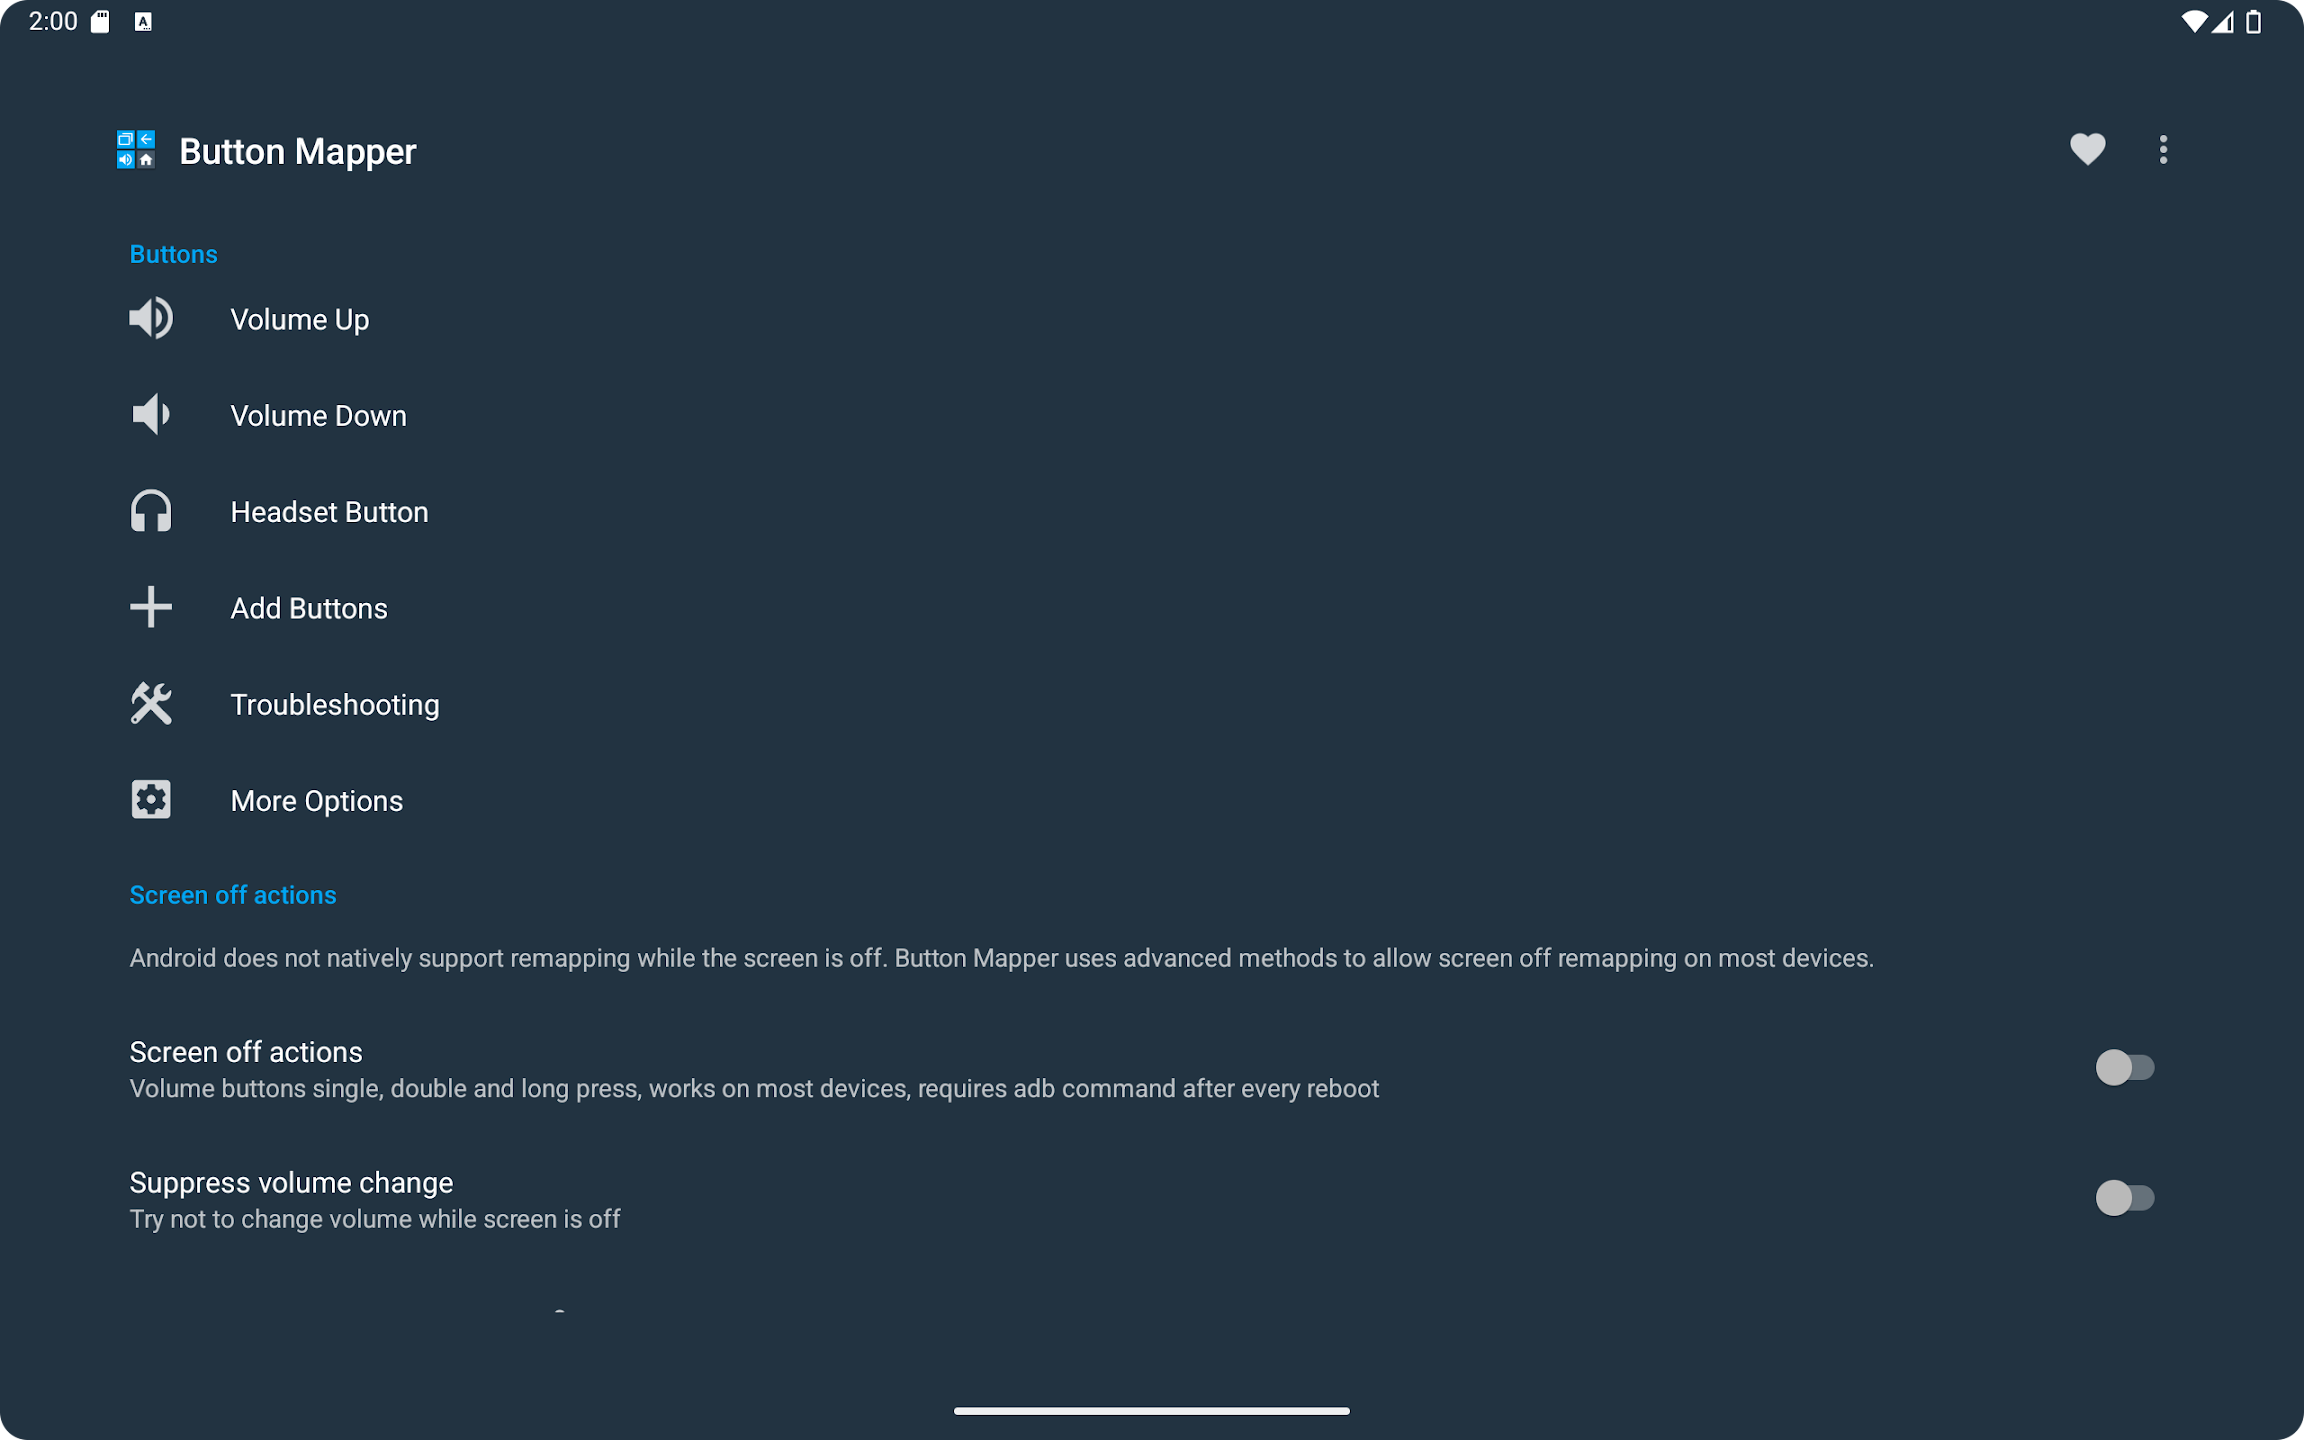The height and width of the screenshot is (1440, 2304).
Task: Click the Headset Button icon
Action: [x=151, y=511]
